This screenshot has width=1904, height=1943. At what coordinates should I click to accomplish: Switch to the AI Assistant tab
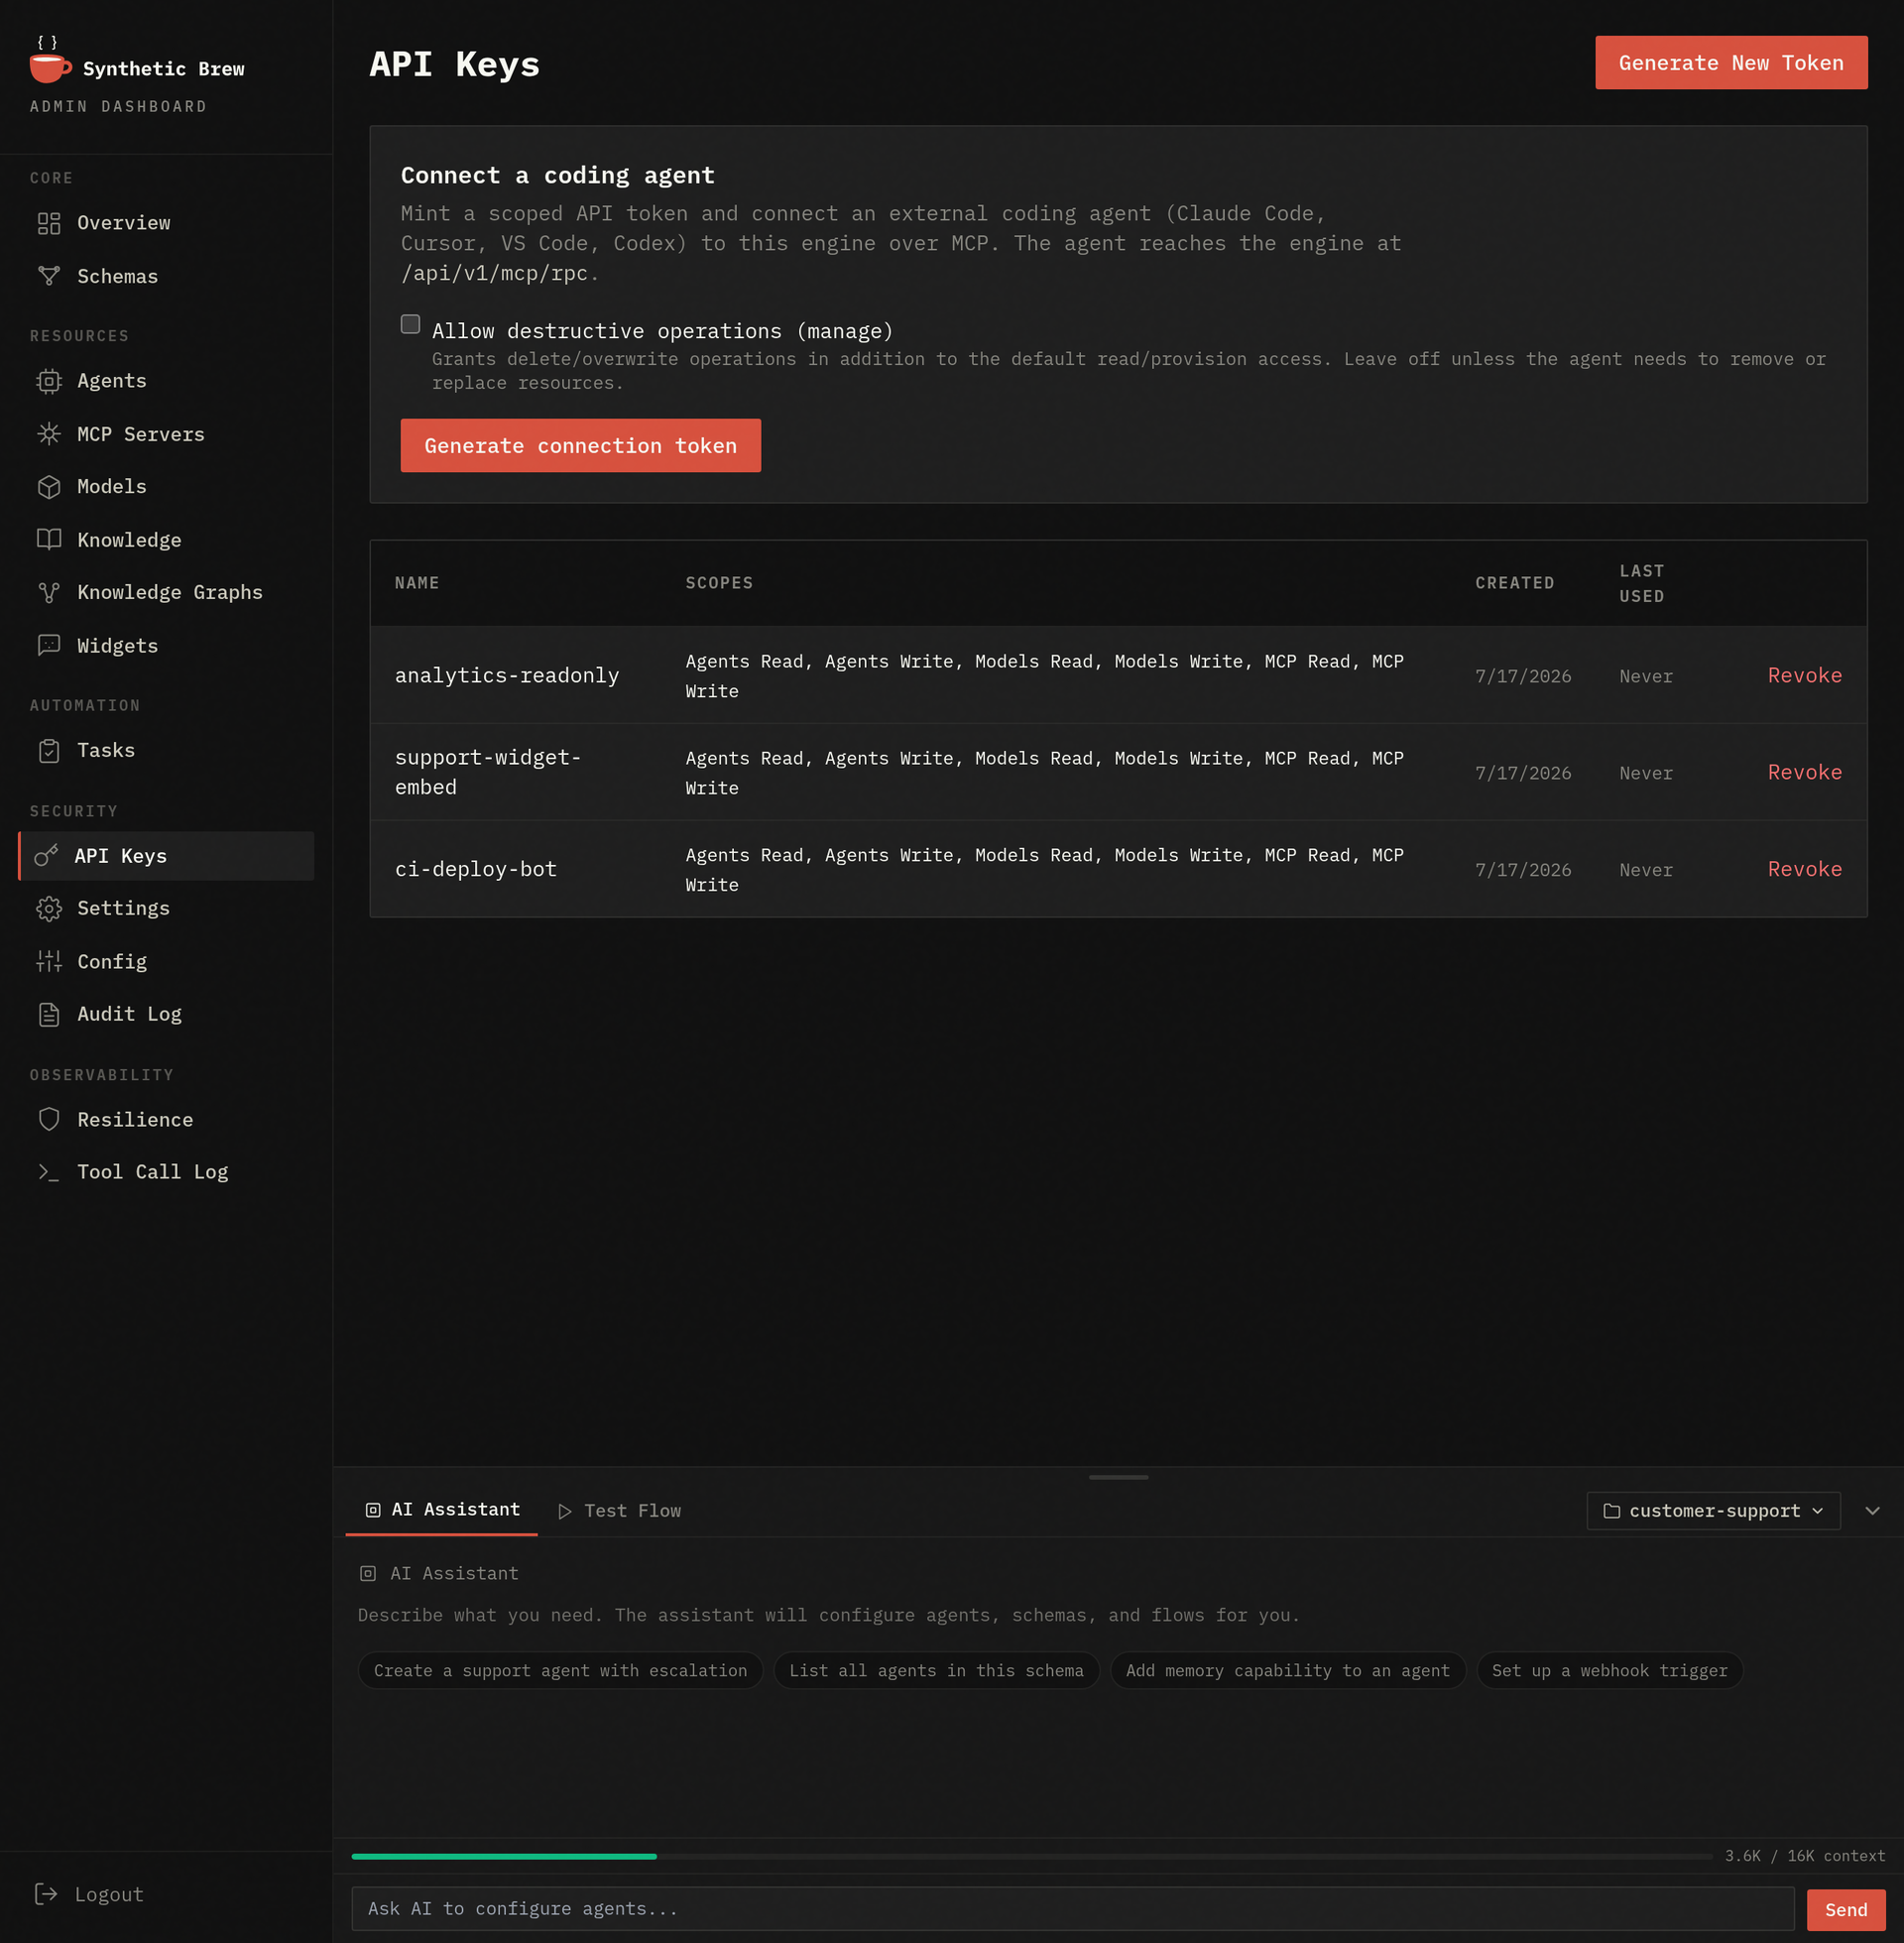[x=442, y=1510]
